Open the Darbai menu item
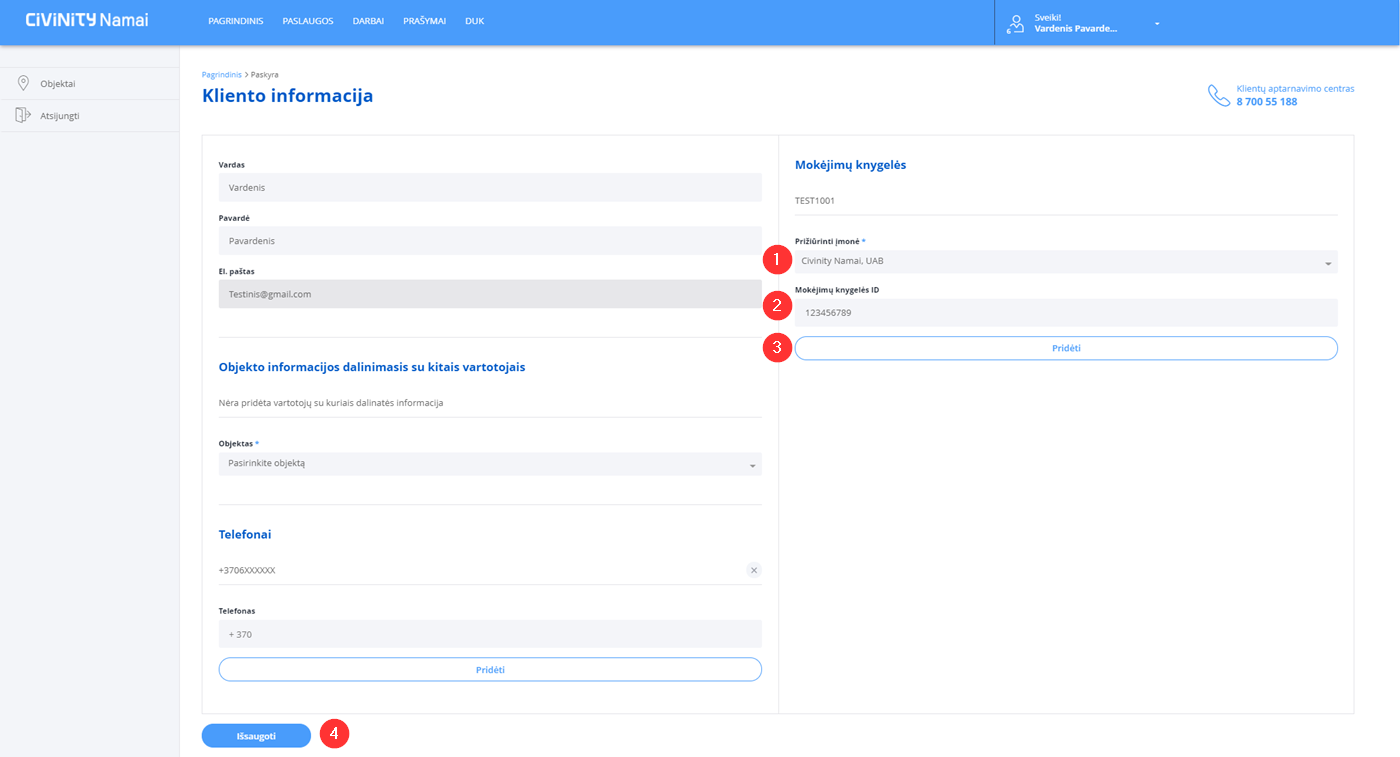Viewport: 1400px width, 757px height. 368,21
